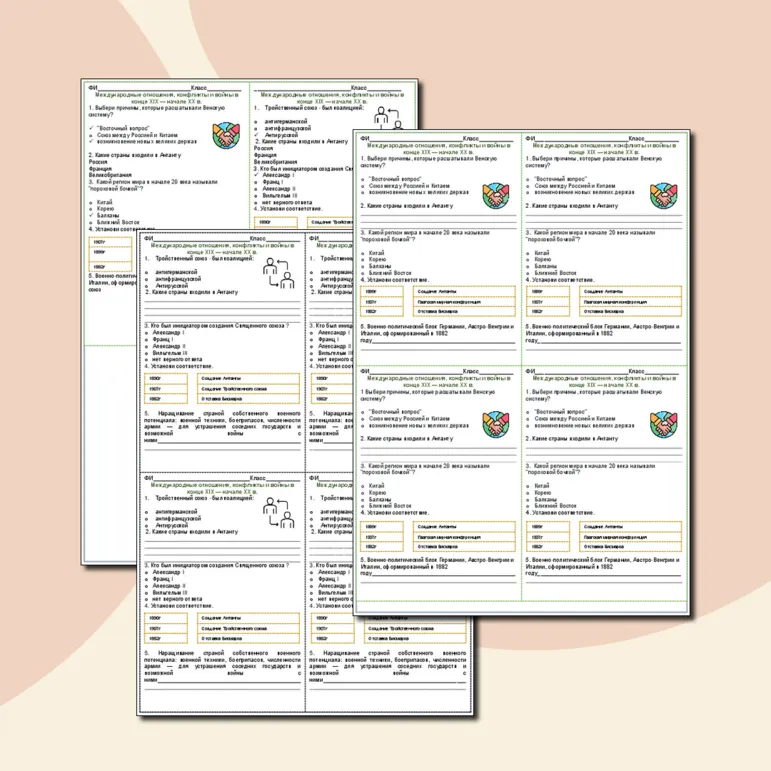
Task: Click the handshake globe icon in the front sheet's top-right card
Action: 663,196
